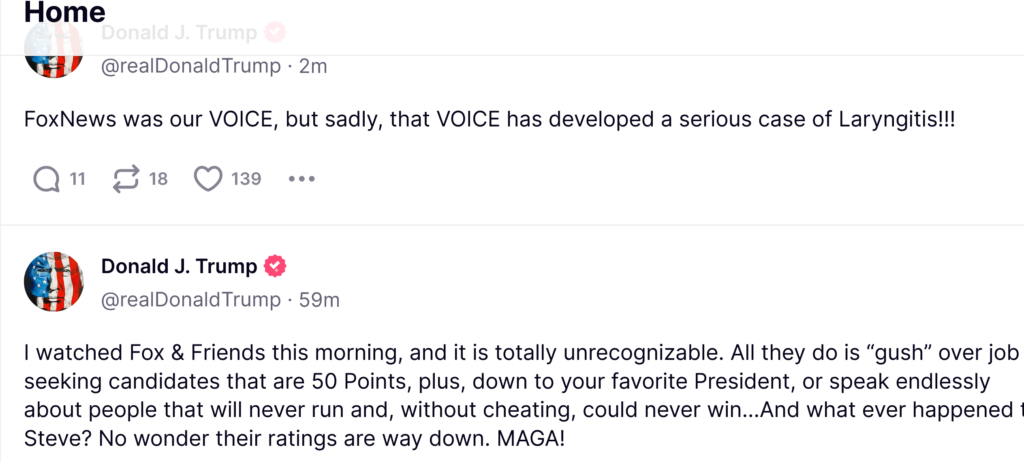Click the faded Donald J. Trump name at the top

point(179,32)
